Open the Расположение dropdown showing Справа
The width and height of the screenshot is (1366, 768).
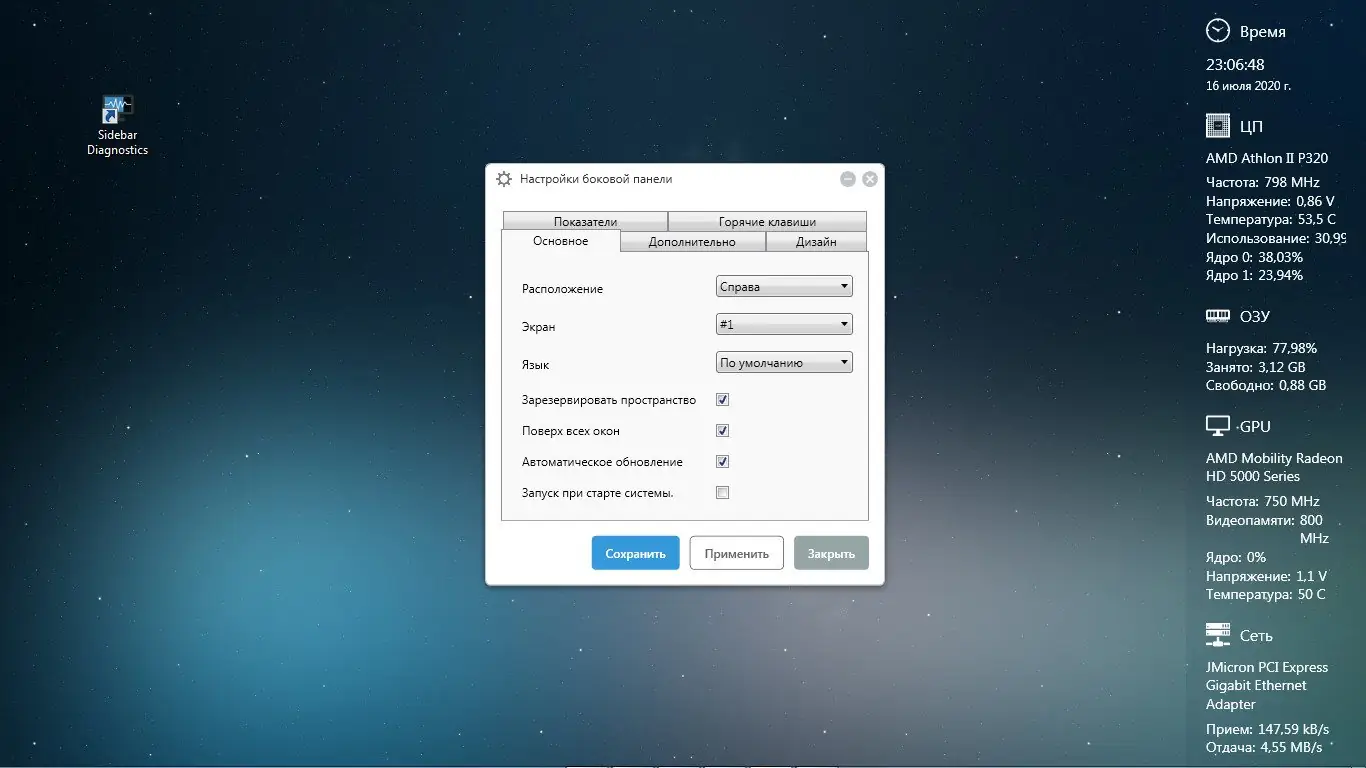pyautogui.click(x=783, y=287)
